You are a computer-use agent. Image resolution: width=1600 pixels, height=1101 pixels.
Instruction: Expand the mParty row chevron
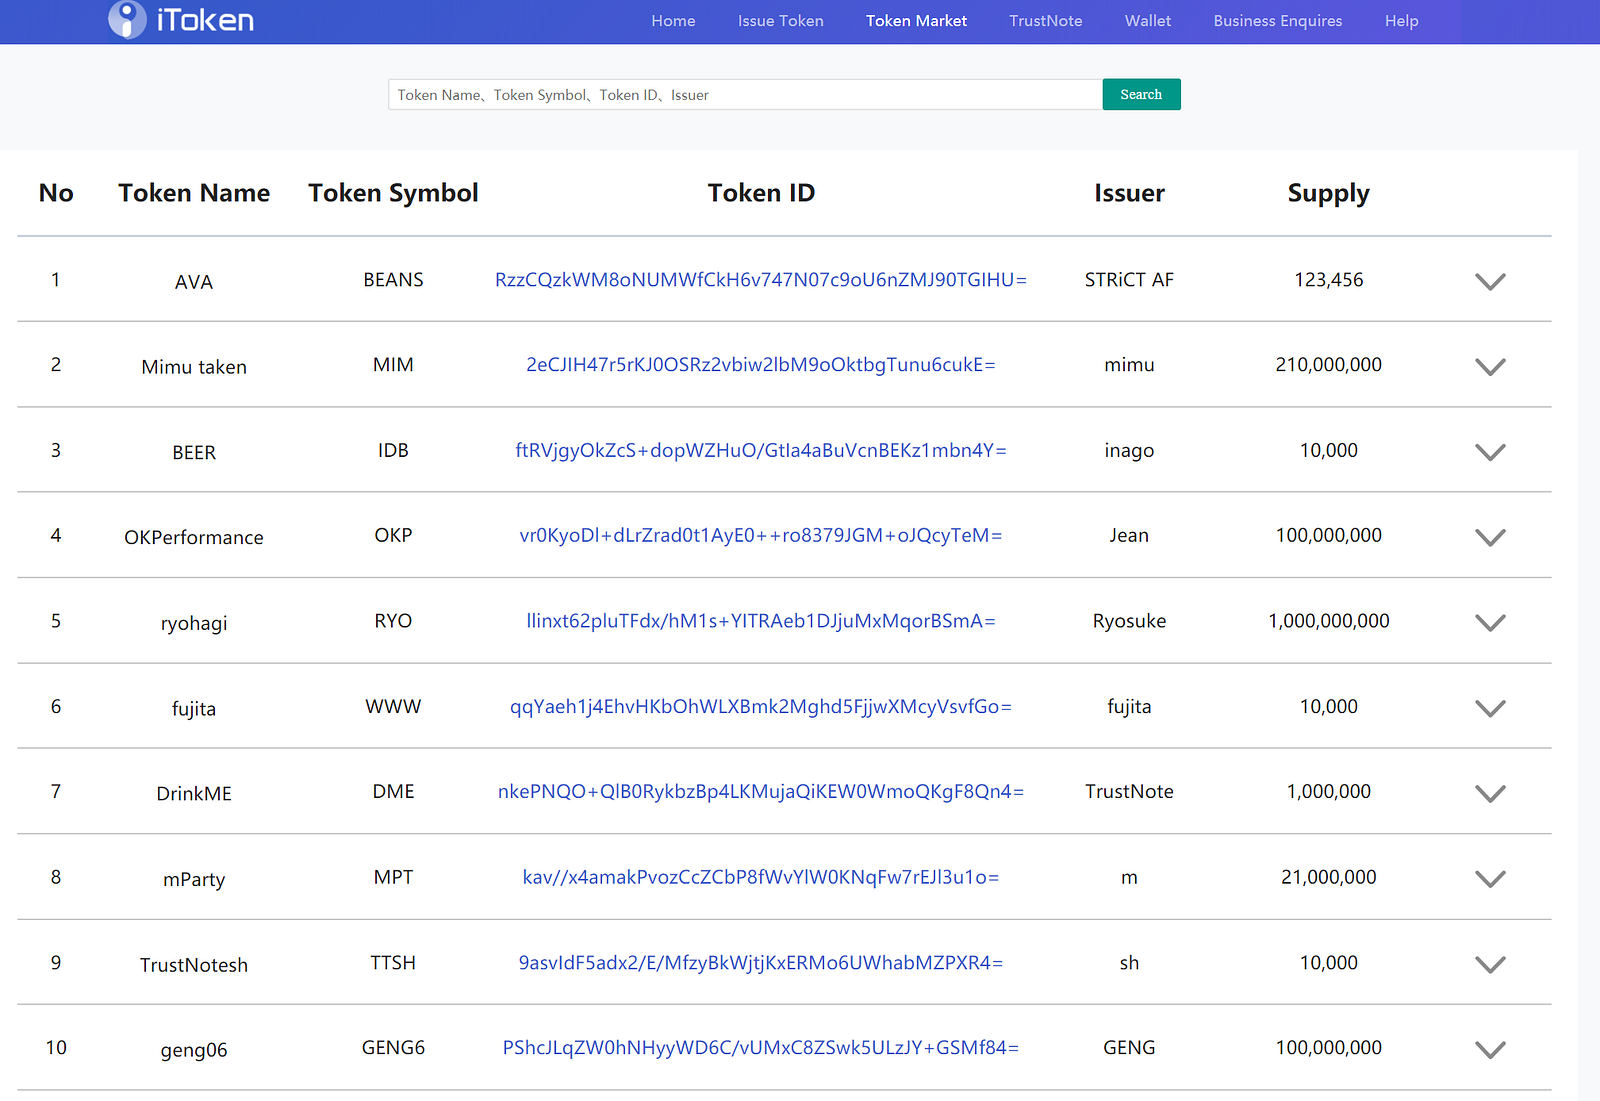click(1490, 879)
